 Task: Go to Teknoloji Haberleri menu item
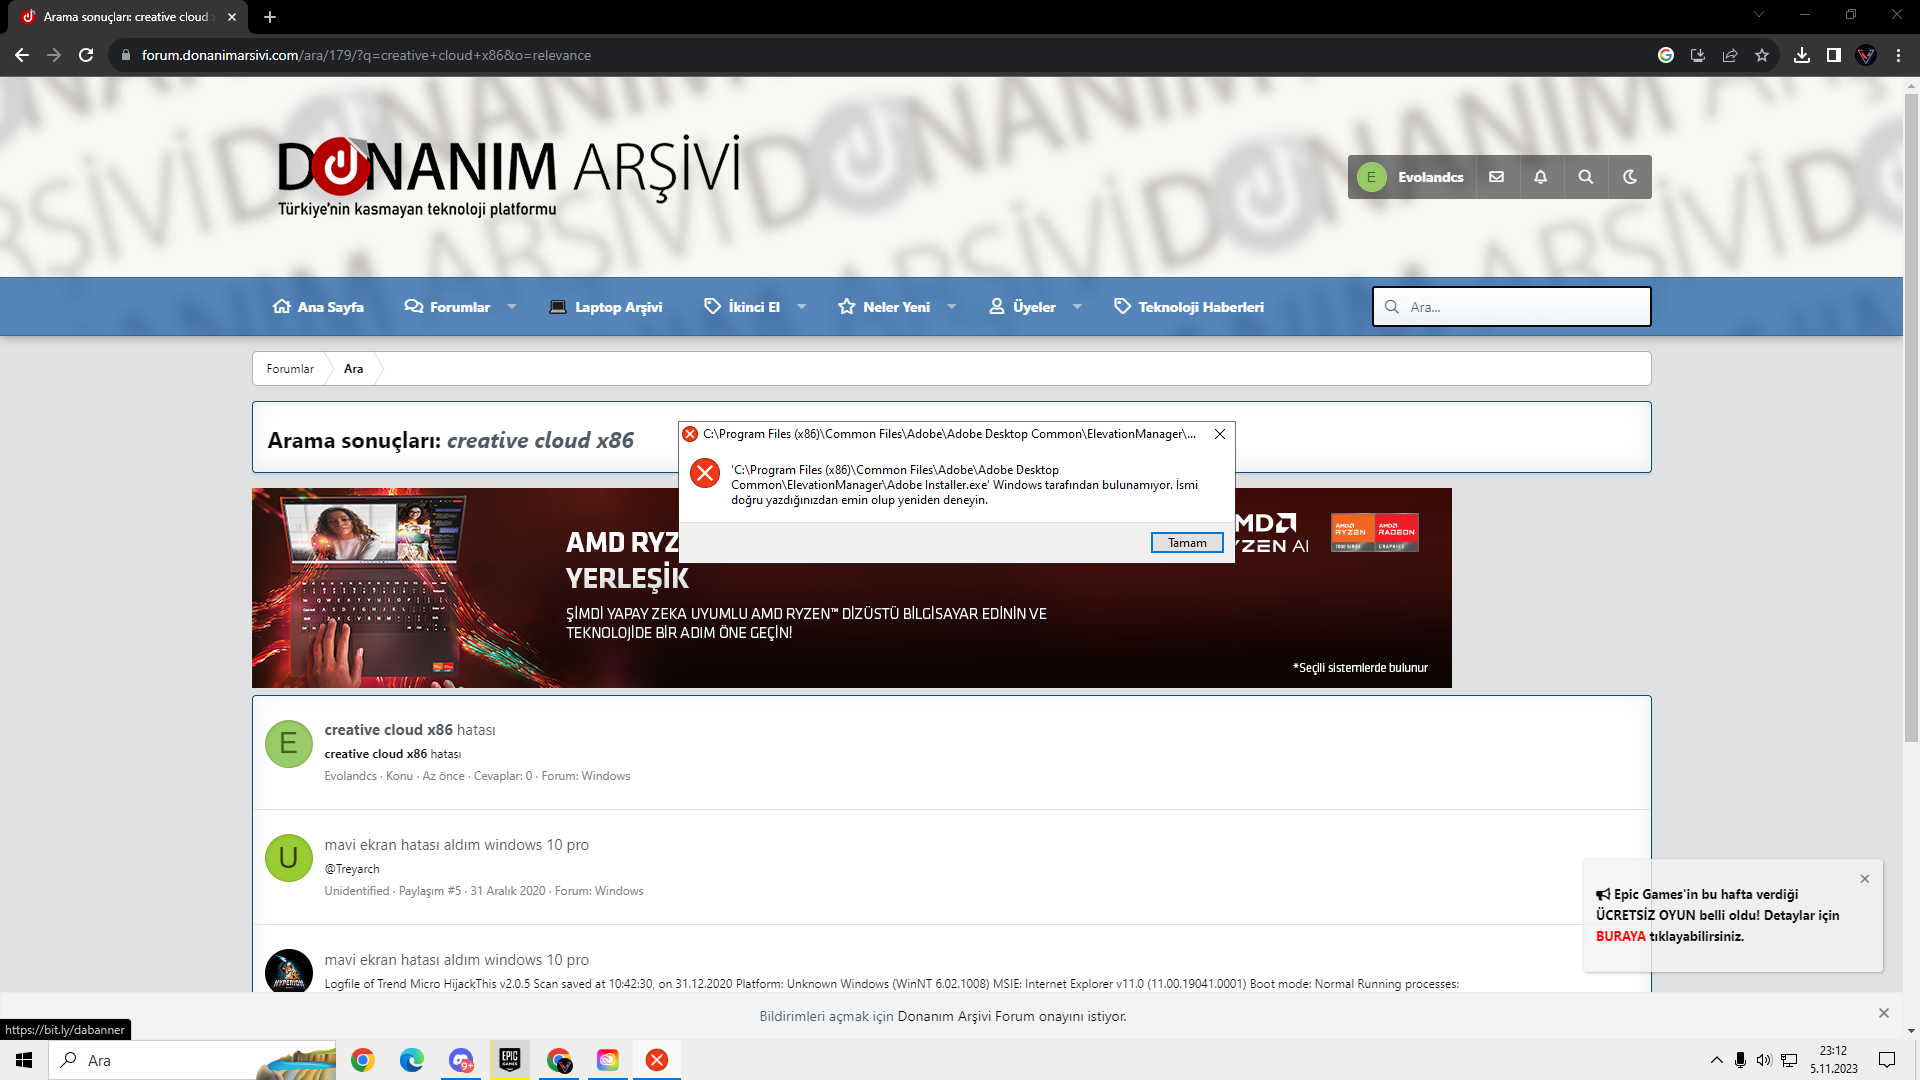[x=1189, y=307]
